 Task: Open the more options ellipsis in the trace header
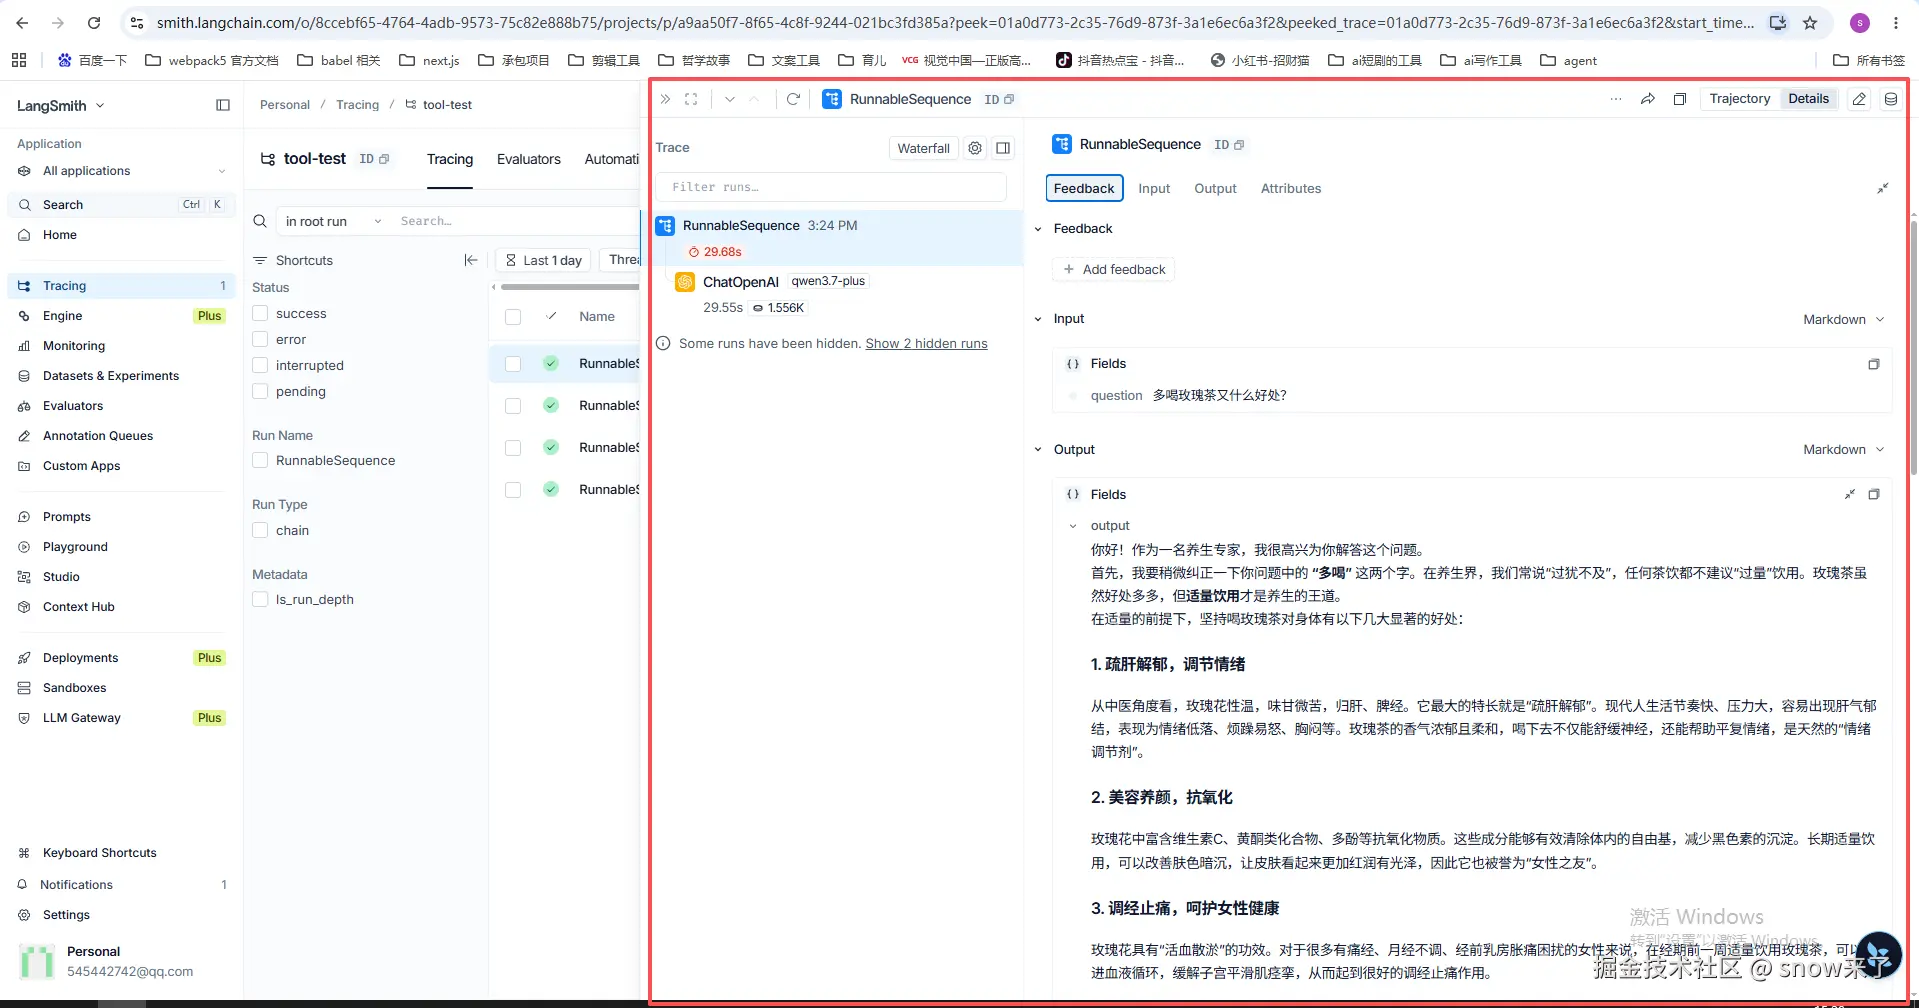[x=1616, y=99]
